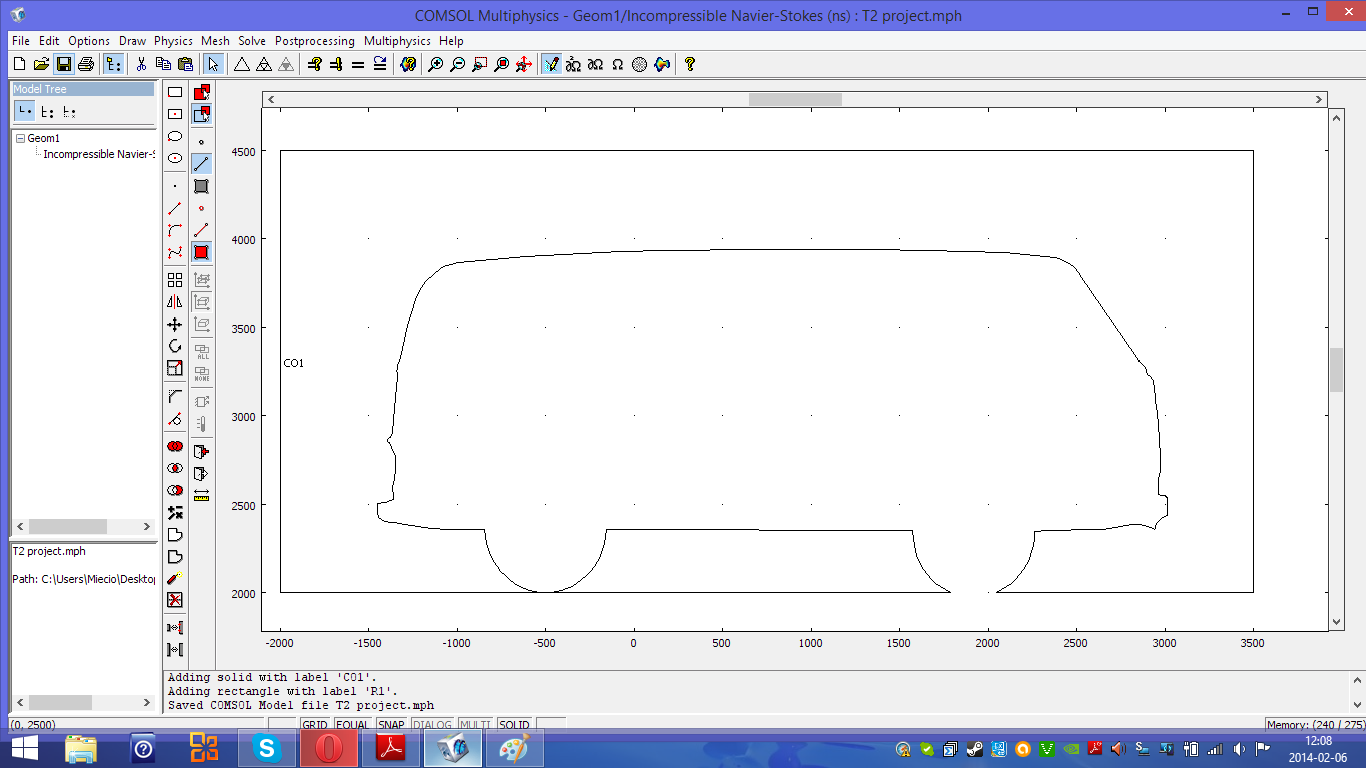Click the canvas vertical scrollbar thumb
Screen dimensions: 1366x768
point(1336,370)
